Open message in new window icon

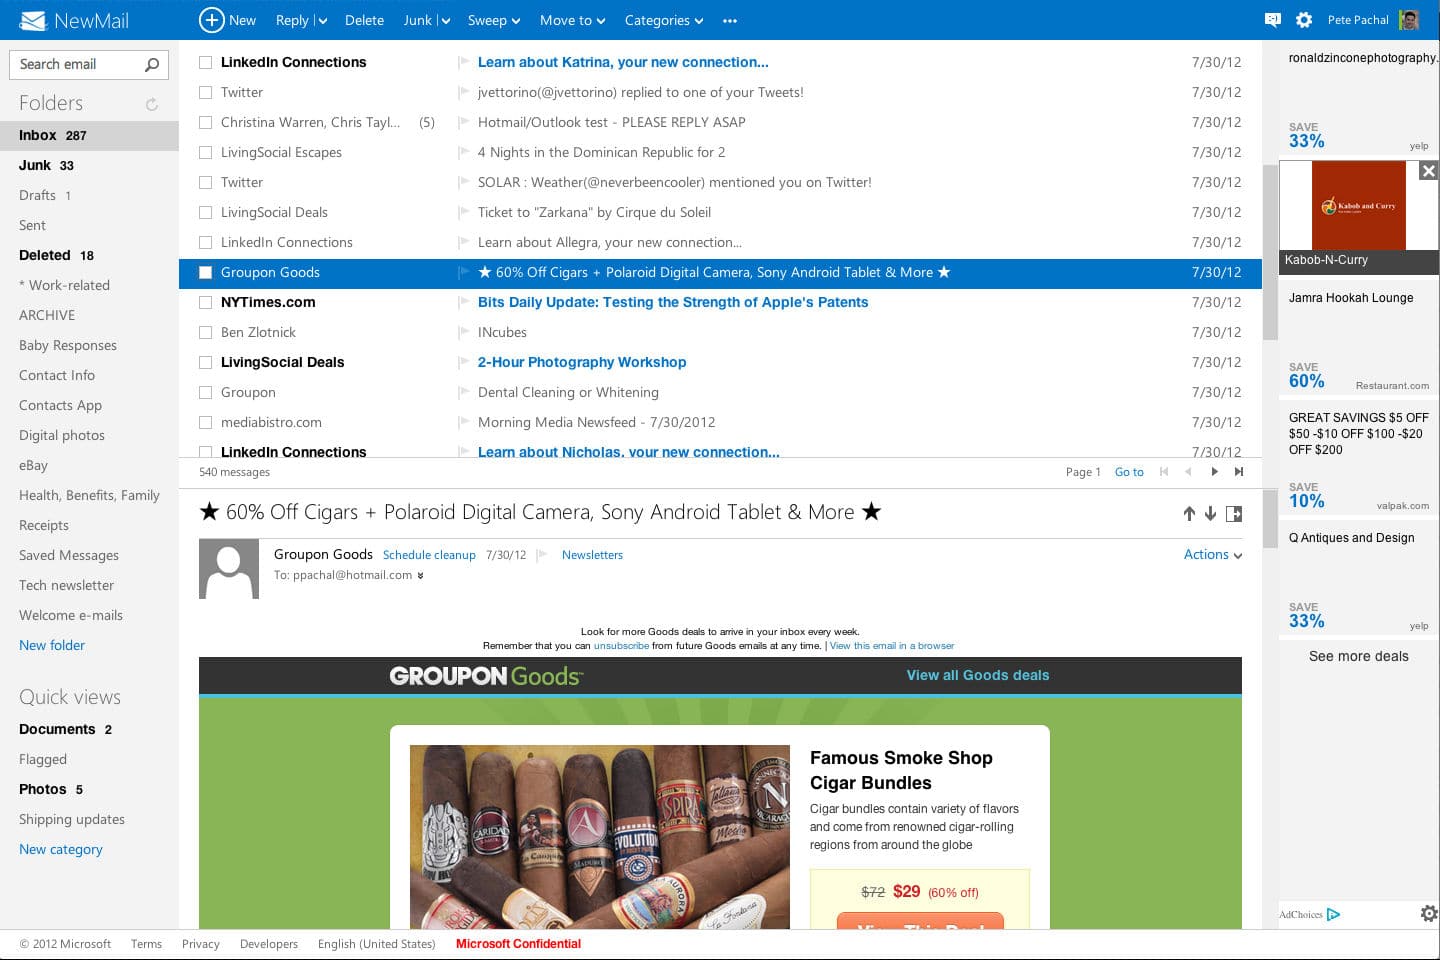coord(1234,513)
